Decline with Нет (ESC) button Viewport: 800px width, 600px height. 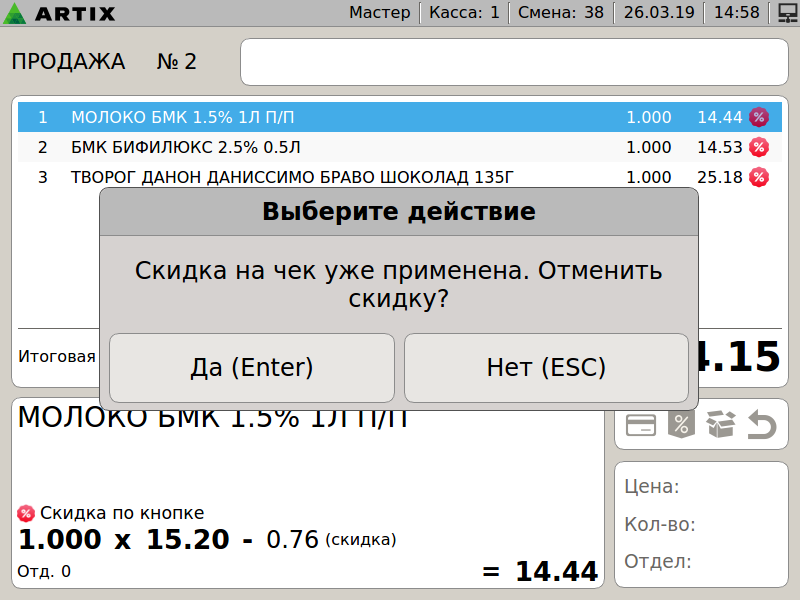click(x=546, y=368)
